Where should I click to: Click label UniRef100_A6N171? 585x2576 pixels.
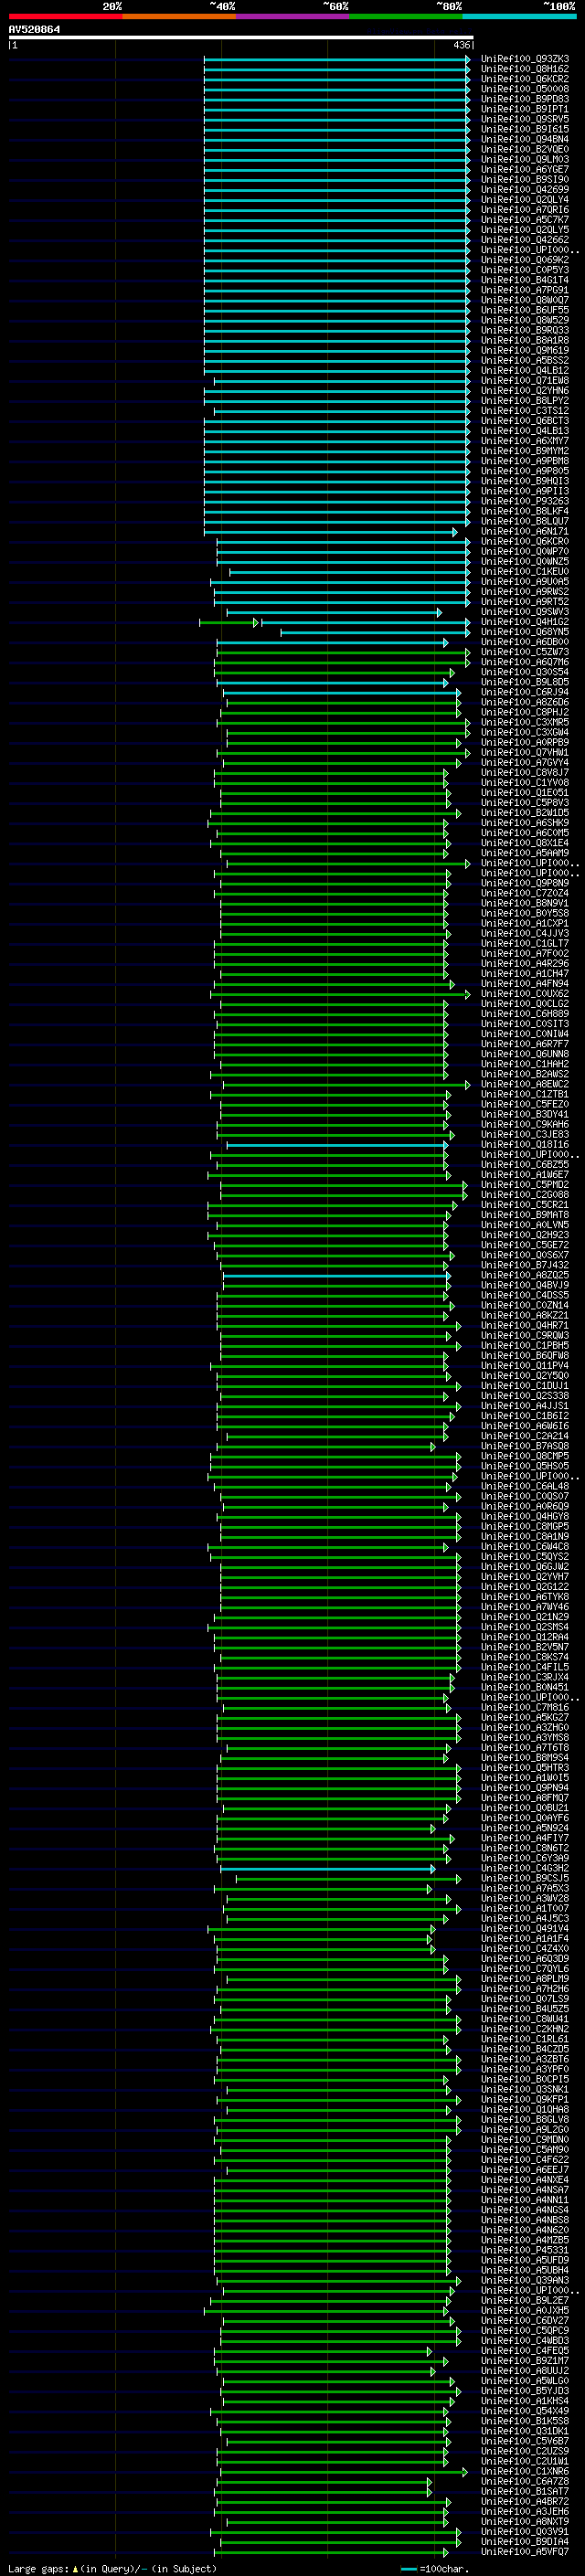pyautogui.click(x=525, y=532)
